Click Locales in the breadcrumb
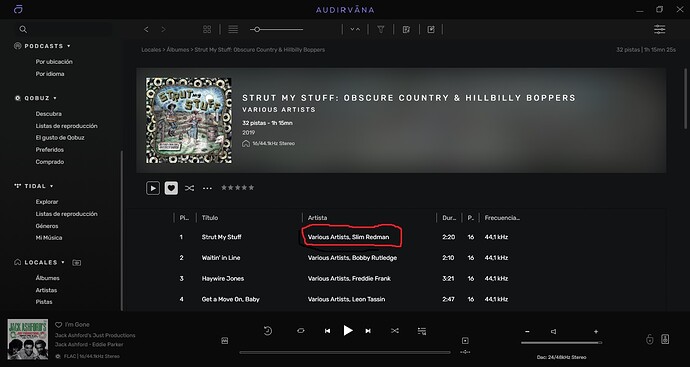The image size is (690, 367). [151, 50]
